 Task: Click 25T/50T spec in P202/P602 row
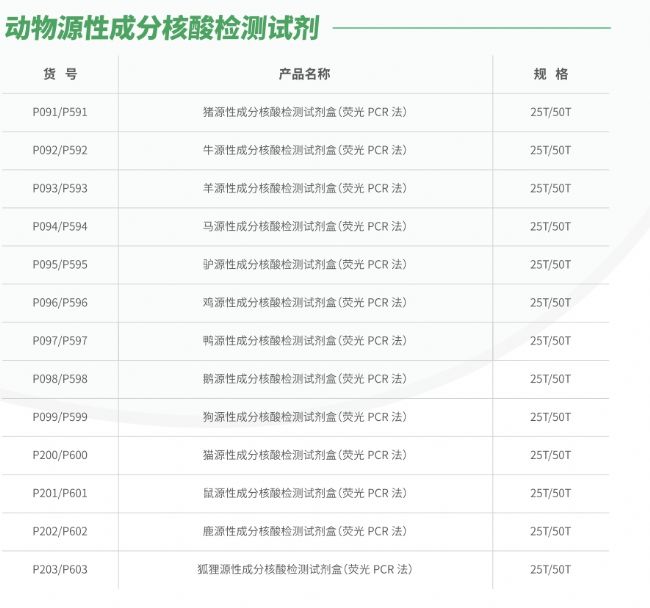click(551, 532)
